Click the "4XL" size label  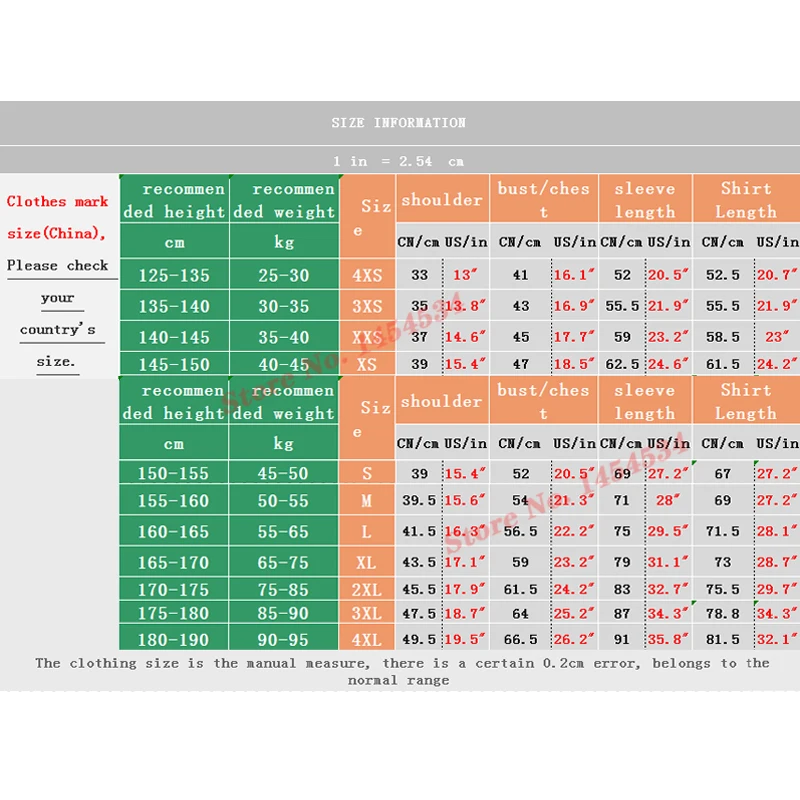[366, 639]
